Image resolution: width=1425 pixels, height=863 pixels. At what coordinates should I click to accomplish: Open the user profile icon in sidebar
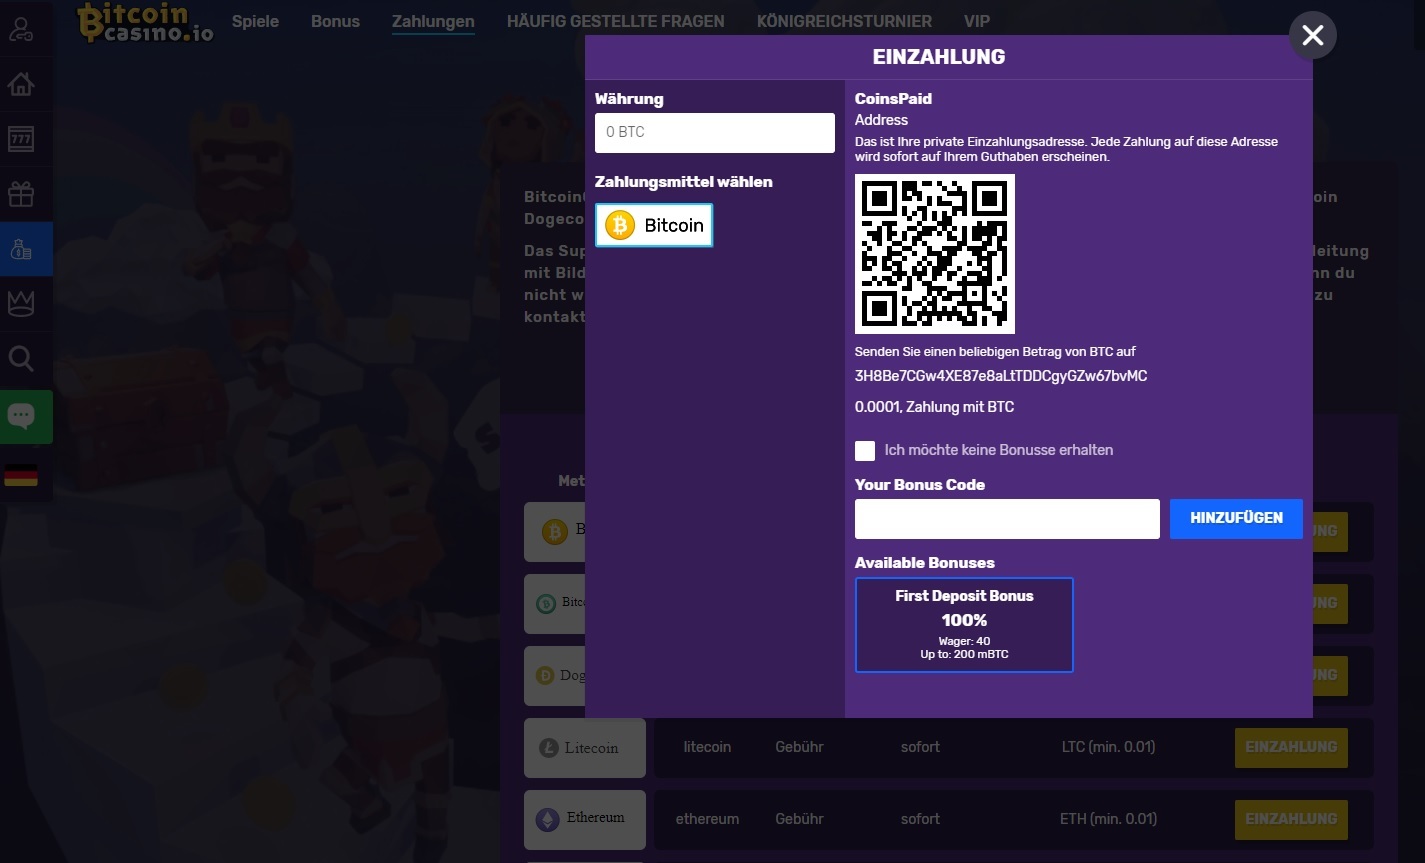click(x=21, y=30)
